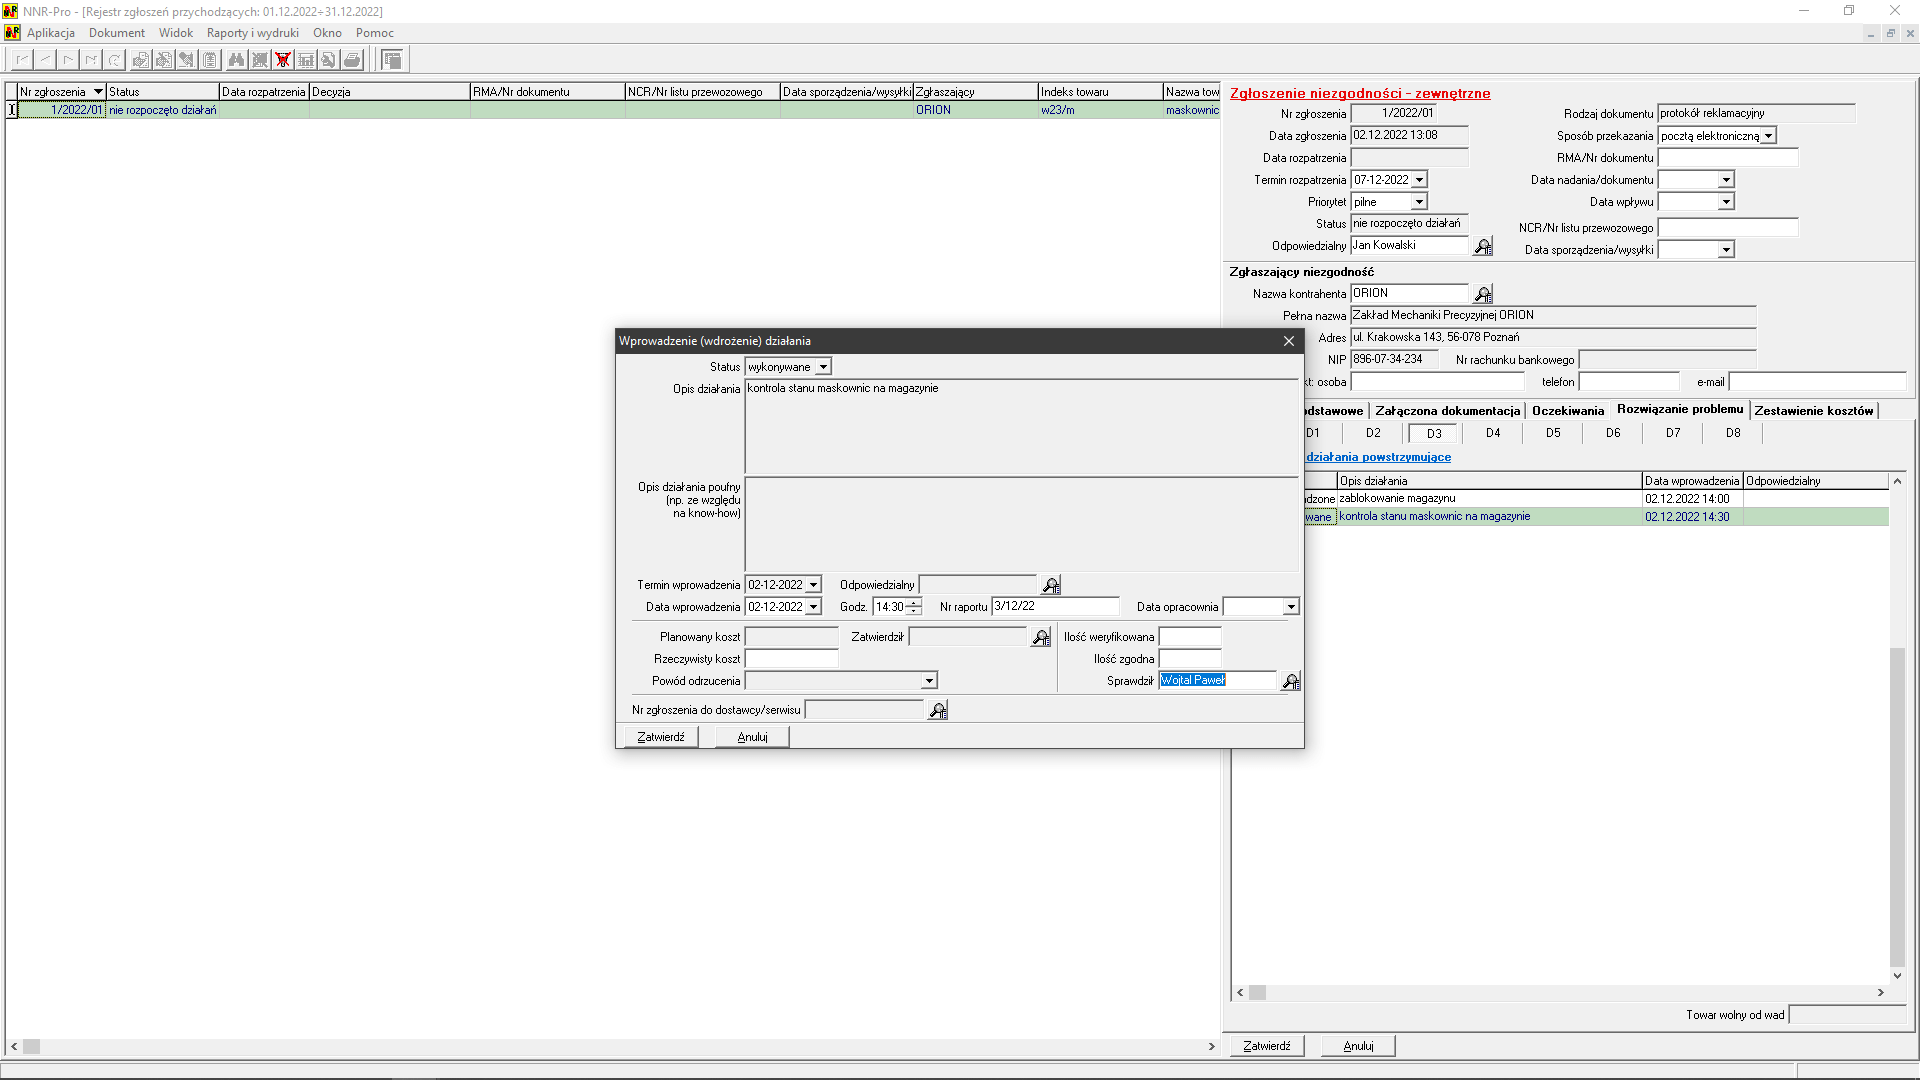Click Zatwierdź button in the dialog
This screenshot has height=1080, width=1920.
coord(661,738)
